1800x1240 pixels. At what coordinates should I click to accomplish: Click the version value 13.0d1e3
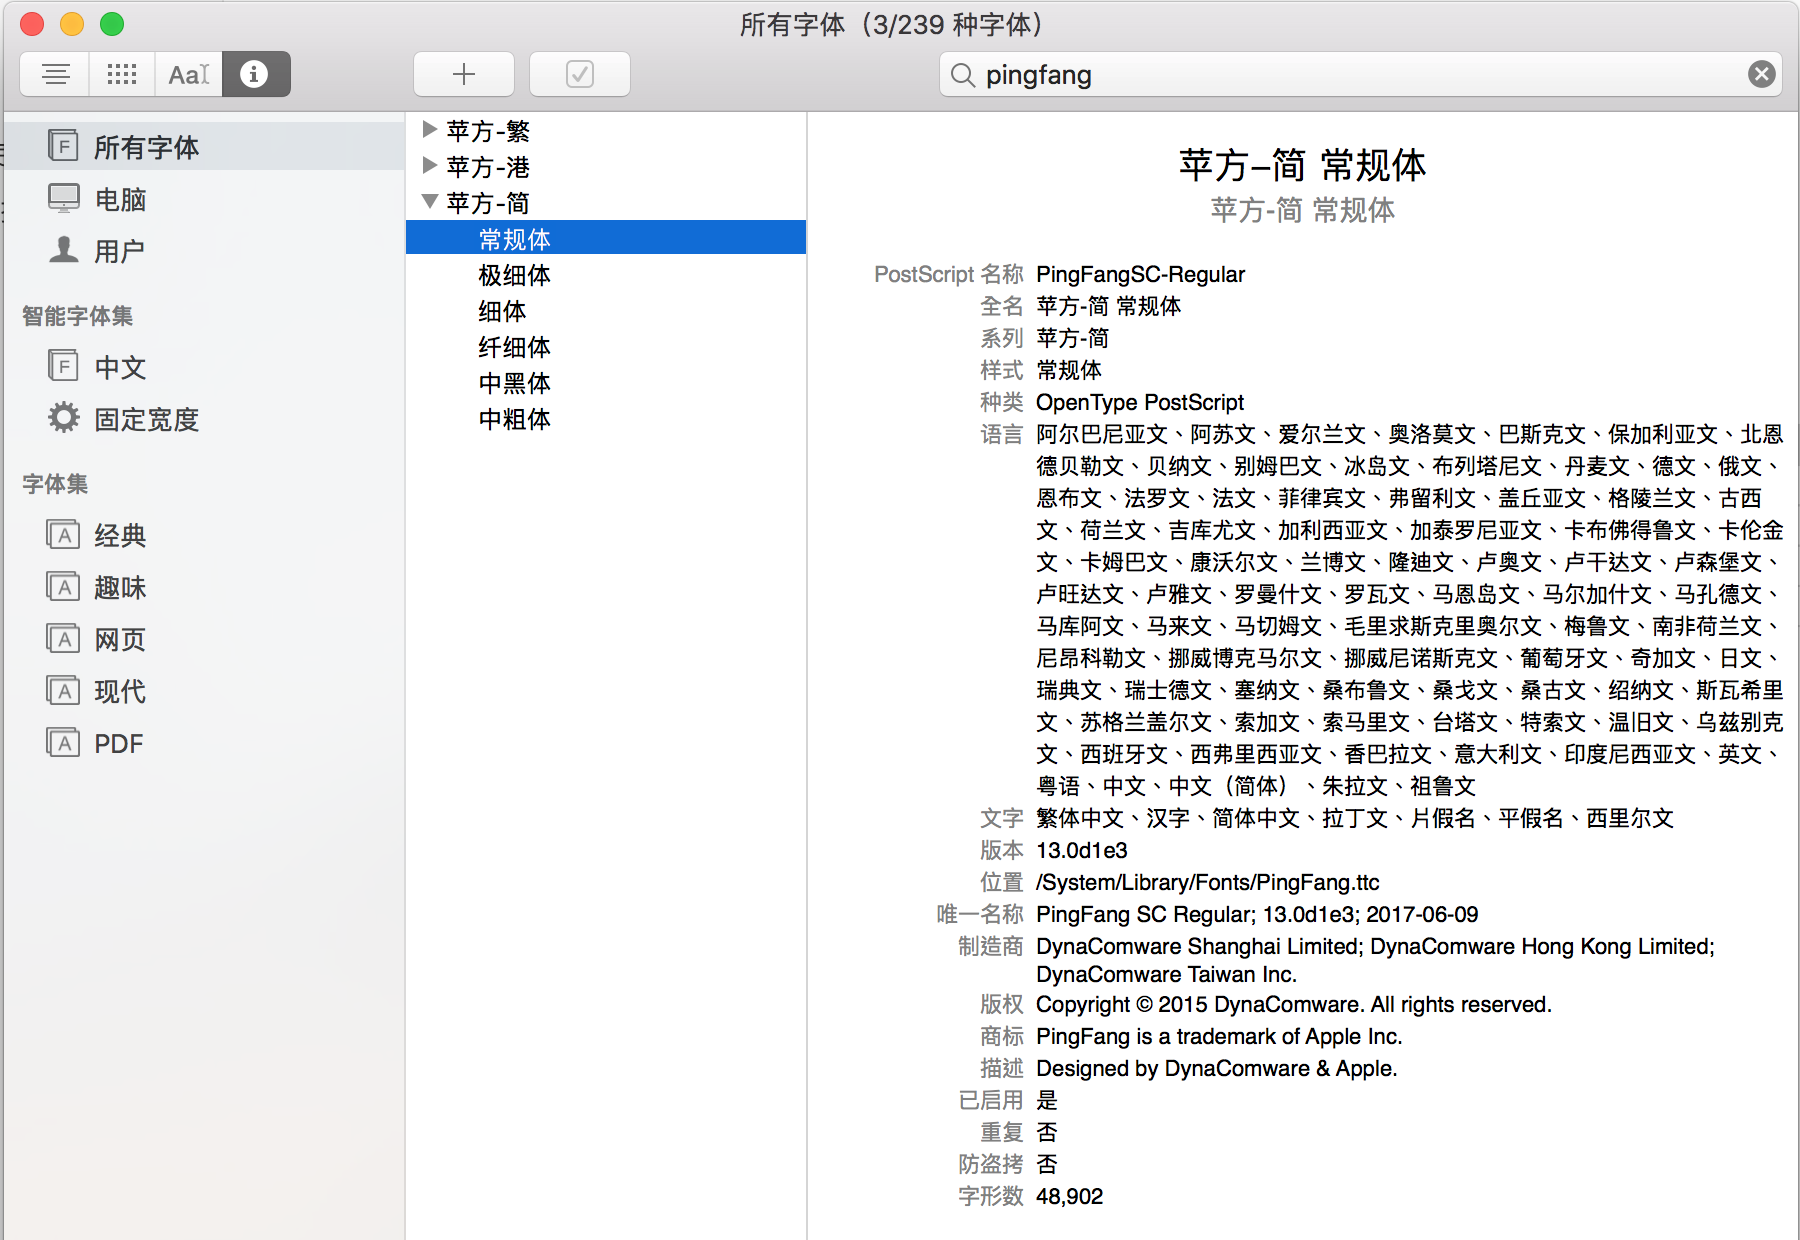1082,850
